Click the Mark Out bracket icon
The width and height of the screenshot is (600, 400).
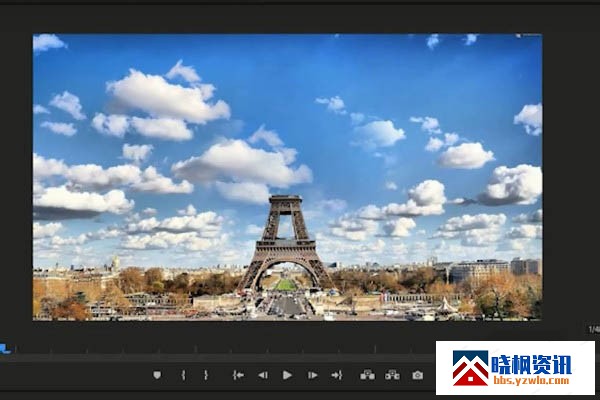point(206,375)
